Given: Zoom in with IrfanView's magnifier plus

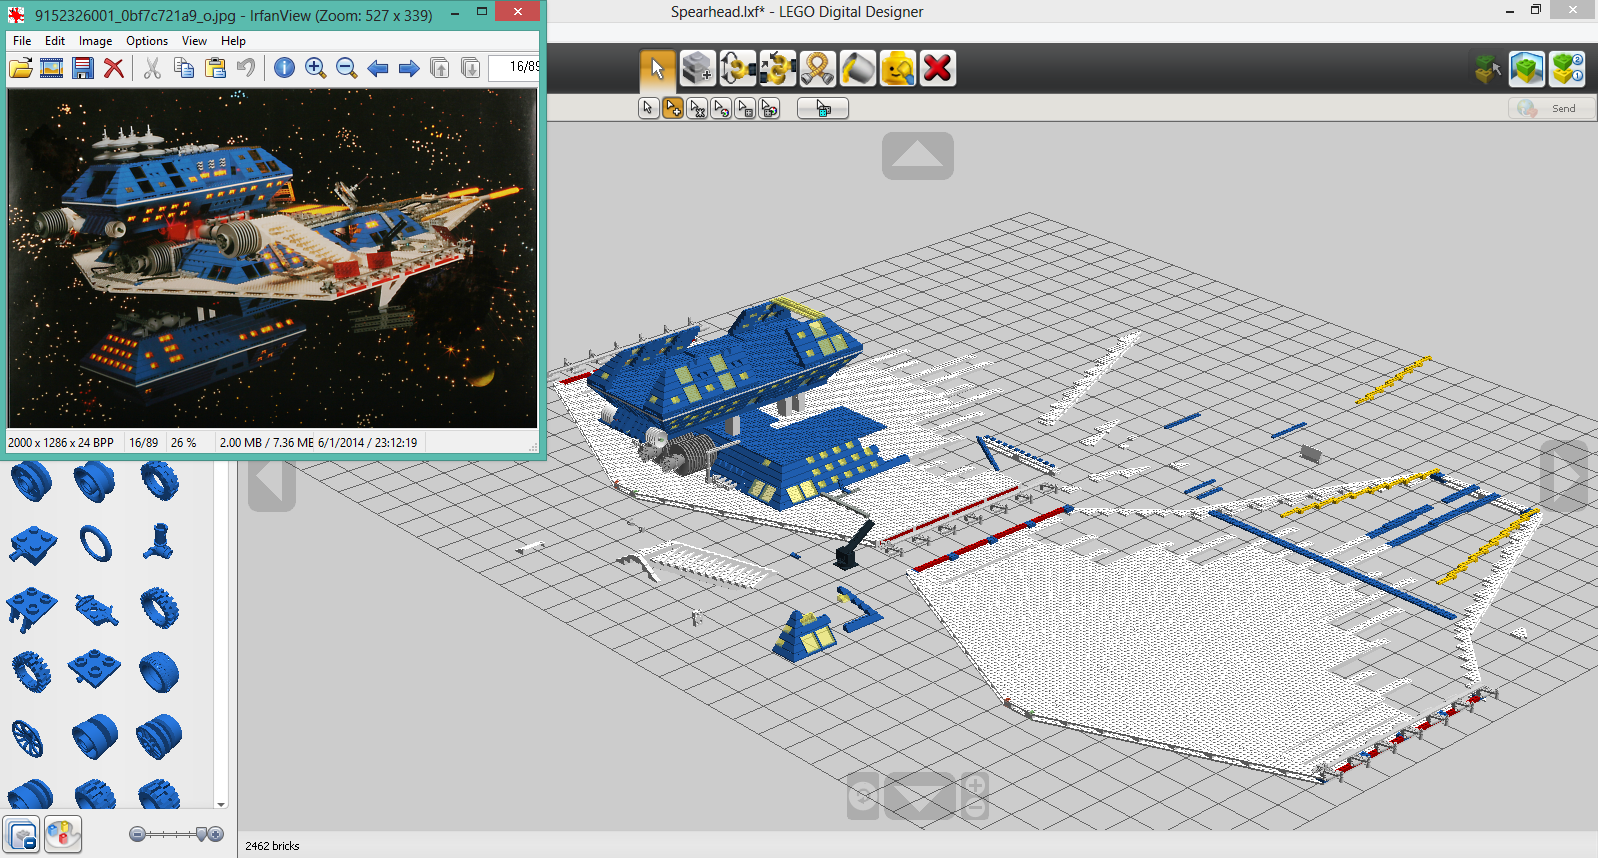Looking at the screenshot, I should tap(315, 68).
